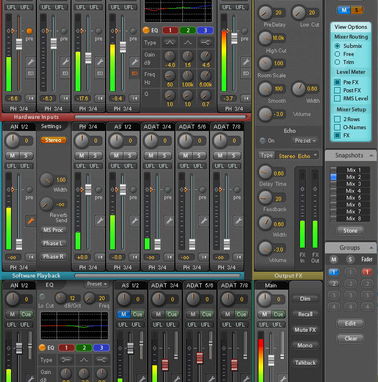Click the Software Playback PH 3/4 fader handle

point(88,189)
